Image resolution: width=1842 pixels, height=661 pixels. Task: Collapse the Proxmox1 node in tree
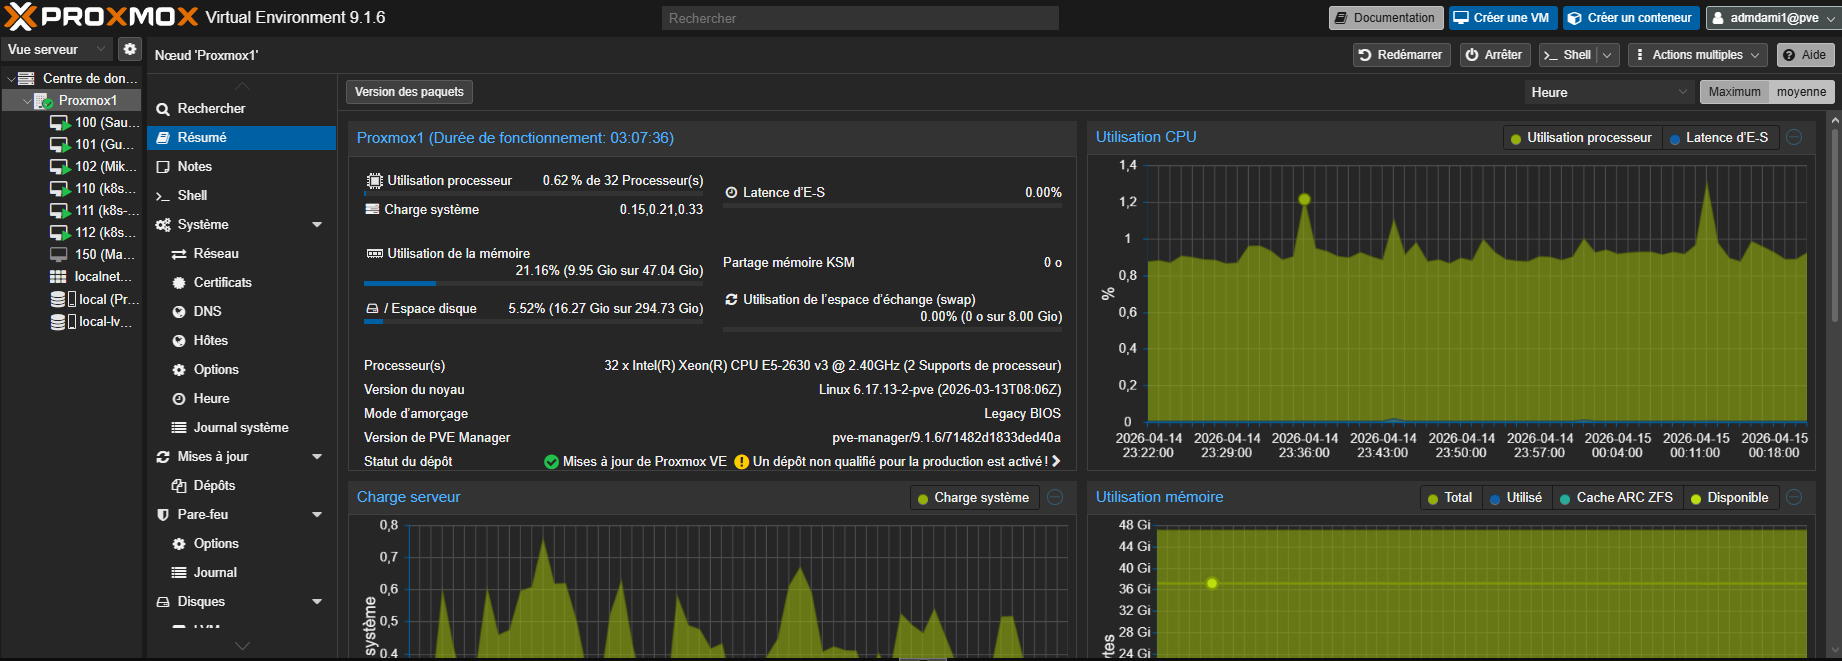click(x=27, y=100)
